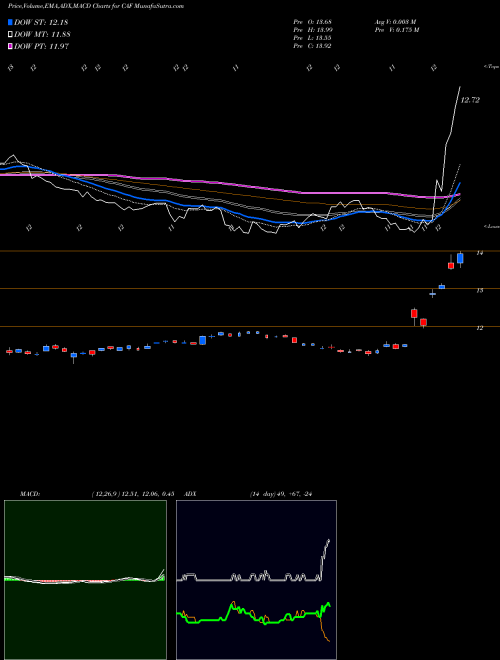
Task: Click the latest blue candlestick near 14
Action: pos(460,259)
